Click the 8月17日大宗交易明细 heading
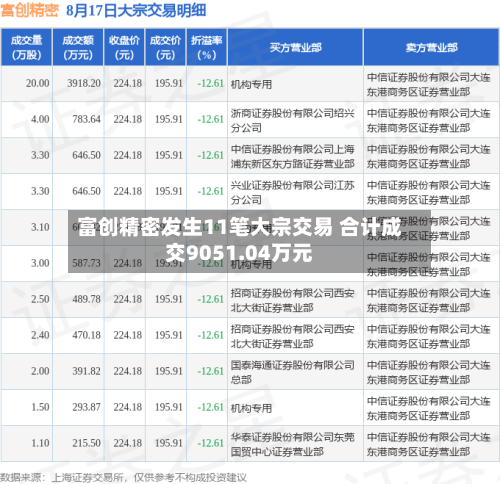500x484 pixels. point(136,10)
